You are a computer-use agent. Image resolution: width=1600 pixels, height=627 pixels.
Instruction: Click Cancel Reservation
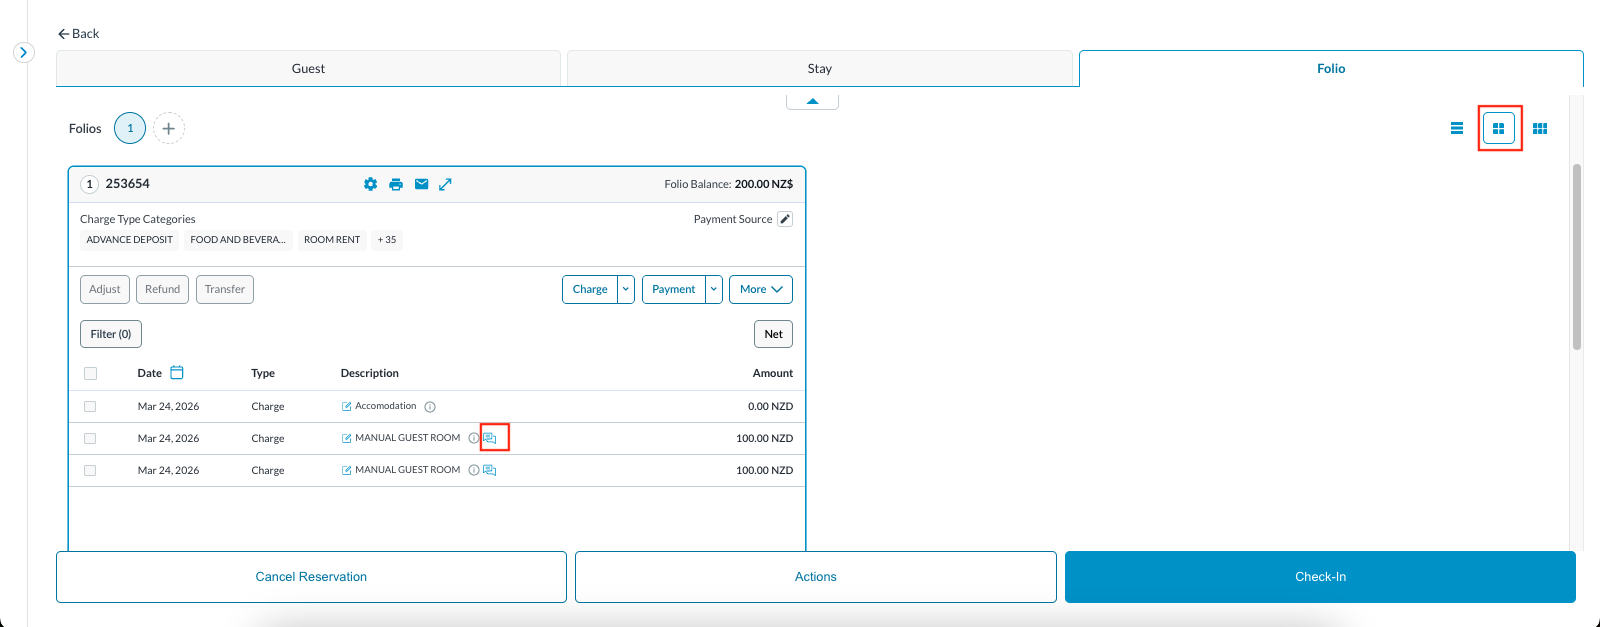pos(311,577)
